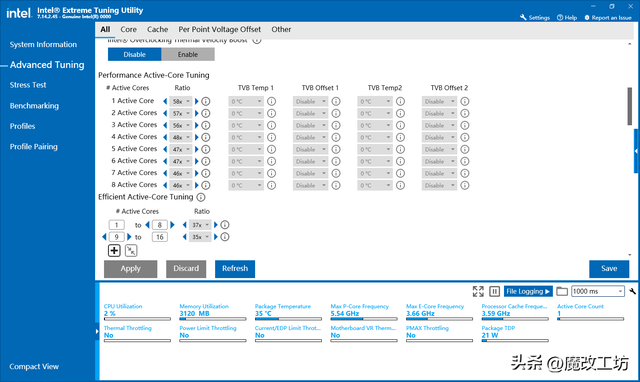The width and height of the screenshot is (640, 382).
Task: Refresh the tuning values
Action: [235, 269]
